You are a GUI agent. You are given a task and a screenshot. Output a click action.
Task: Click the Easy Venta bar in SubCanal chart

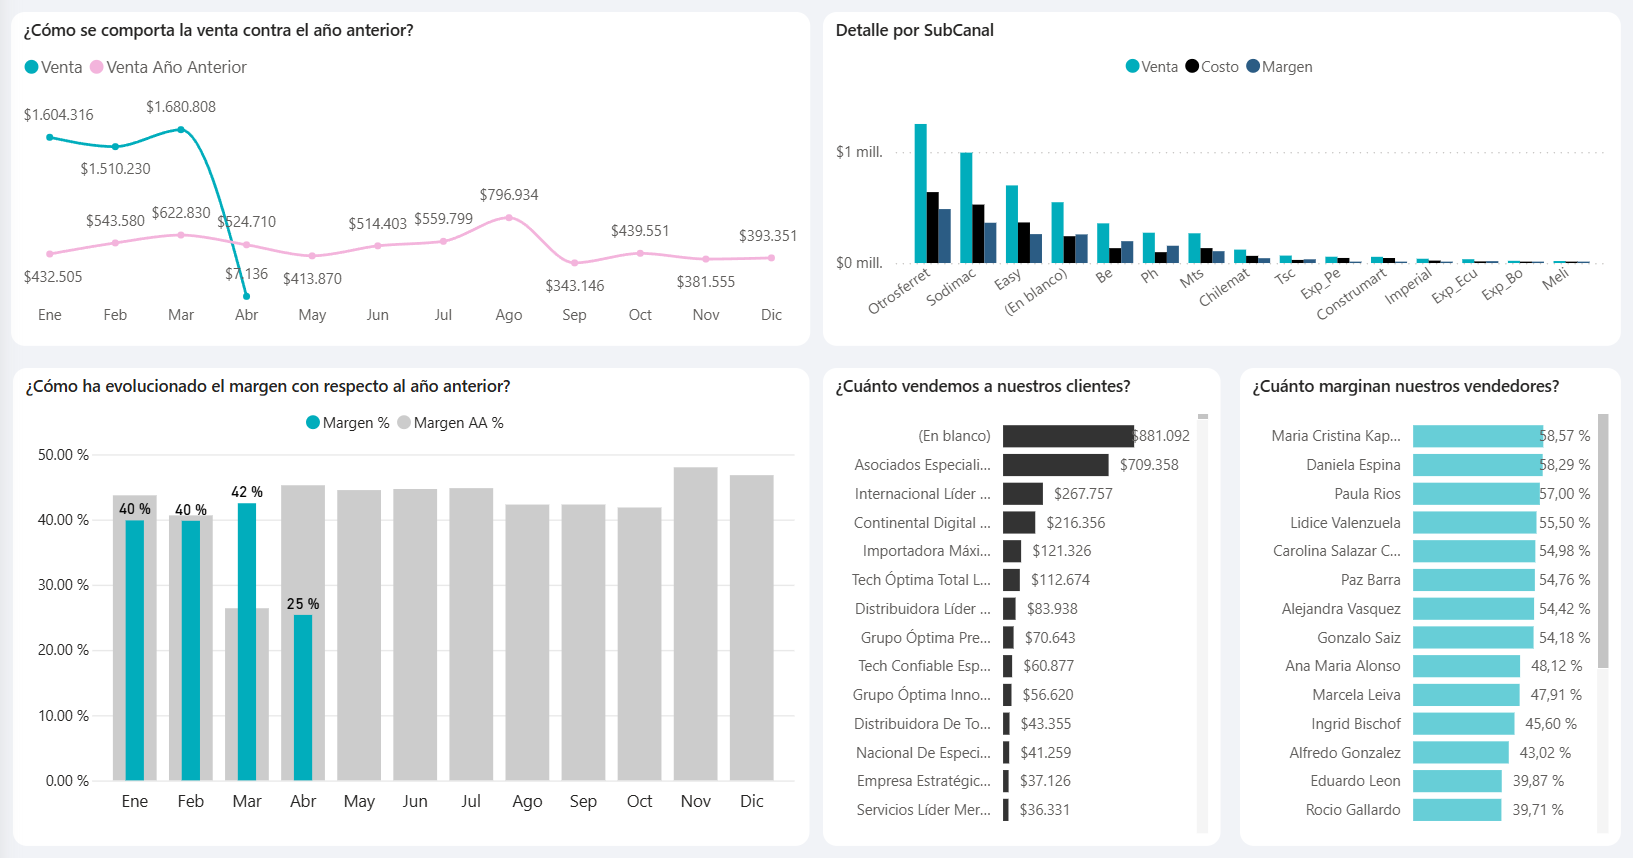click(1012, 224)
